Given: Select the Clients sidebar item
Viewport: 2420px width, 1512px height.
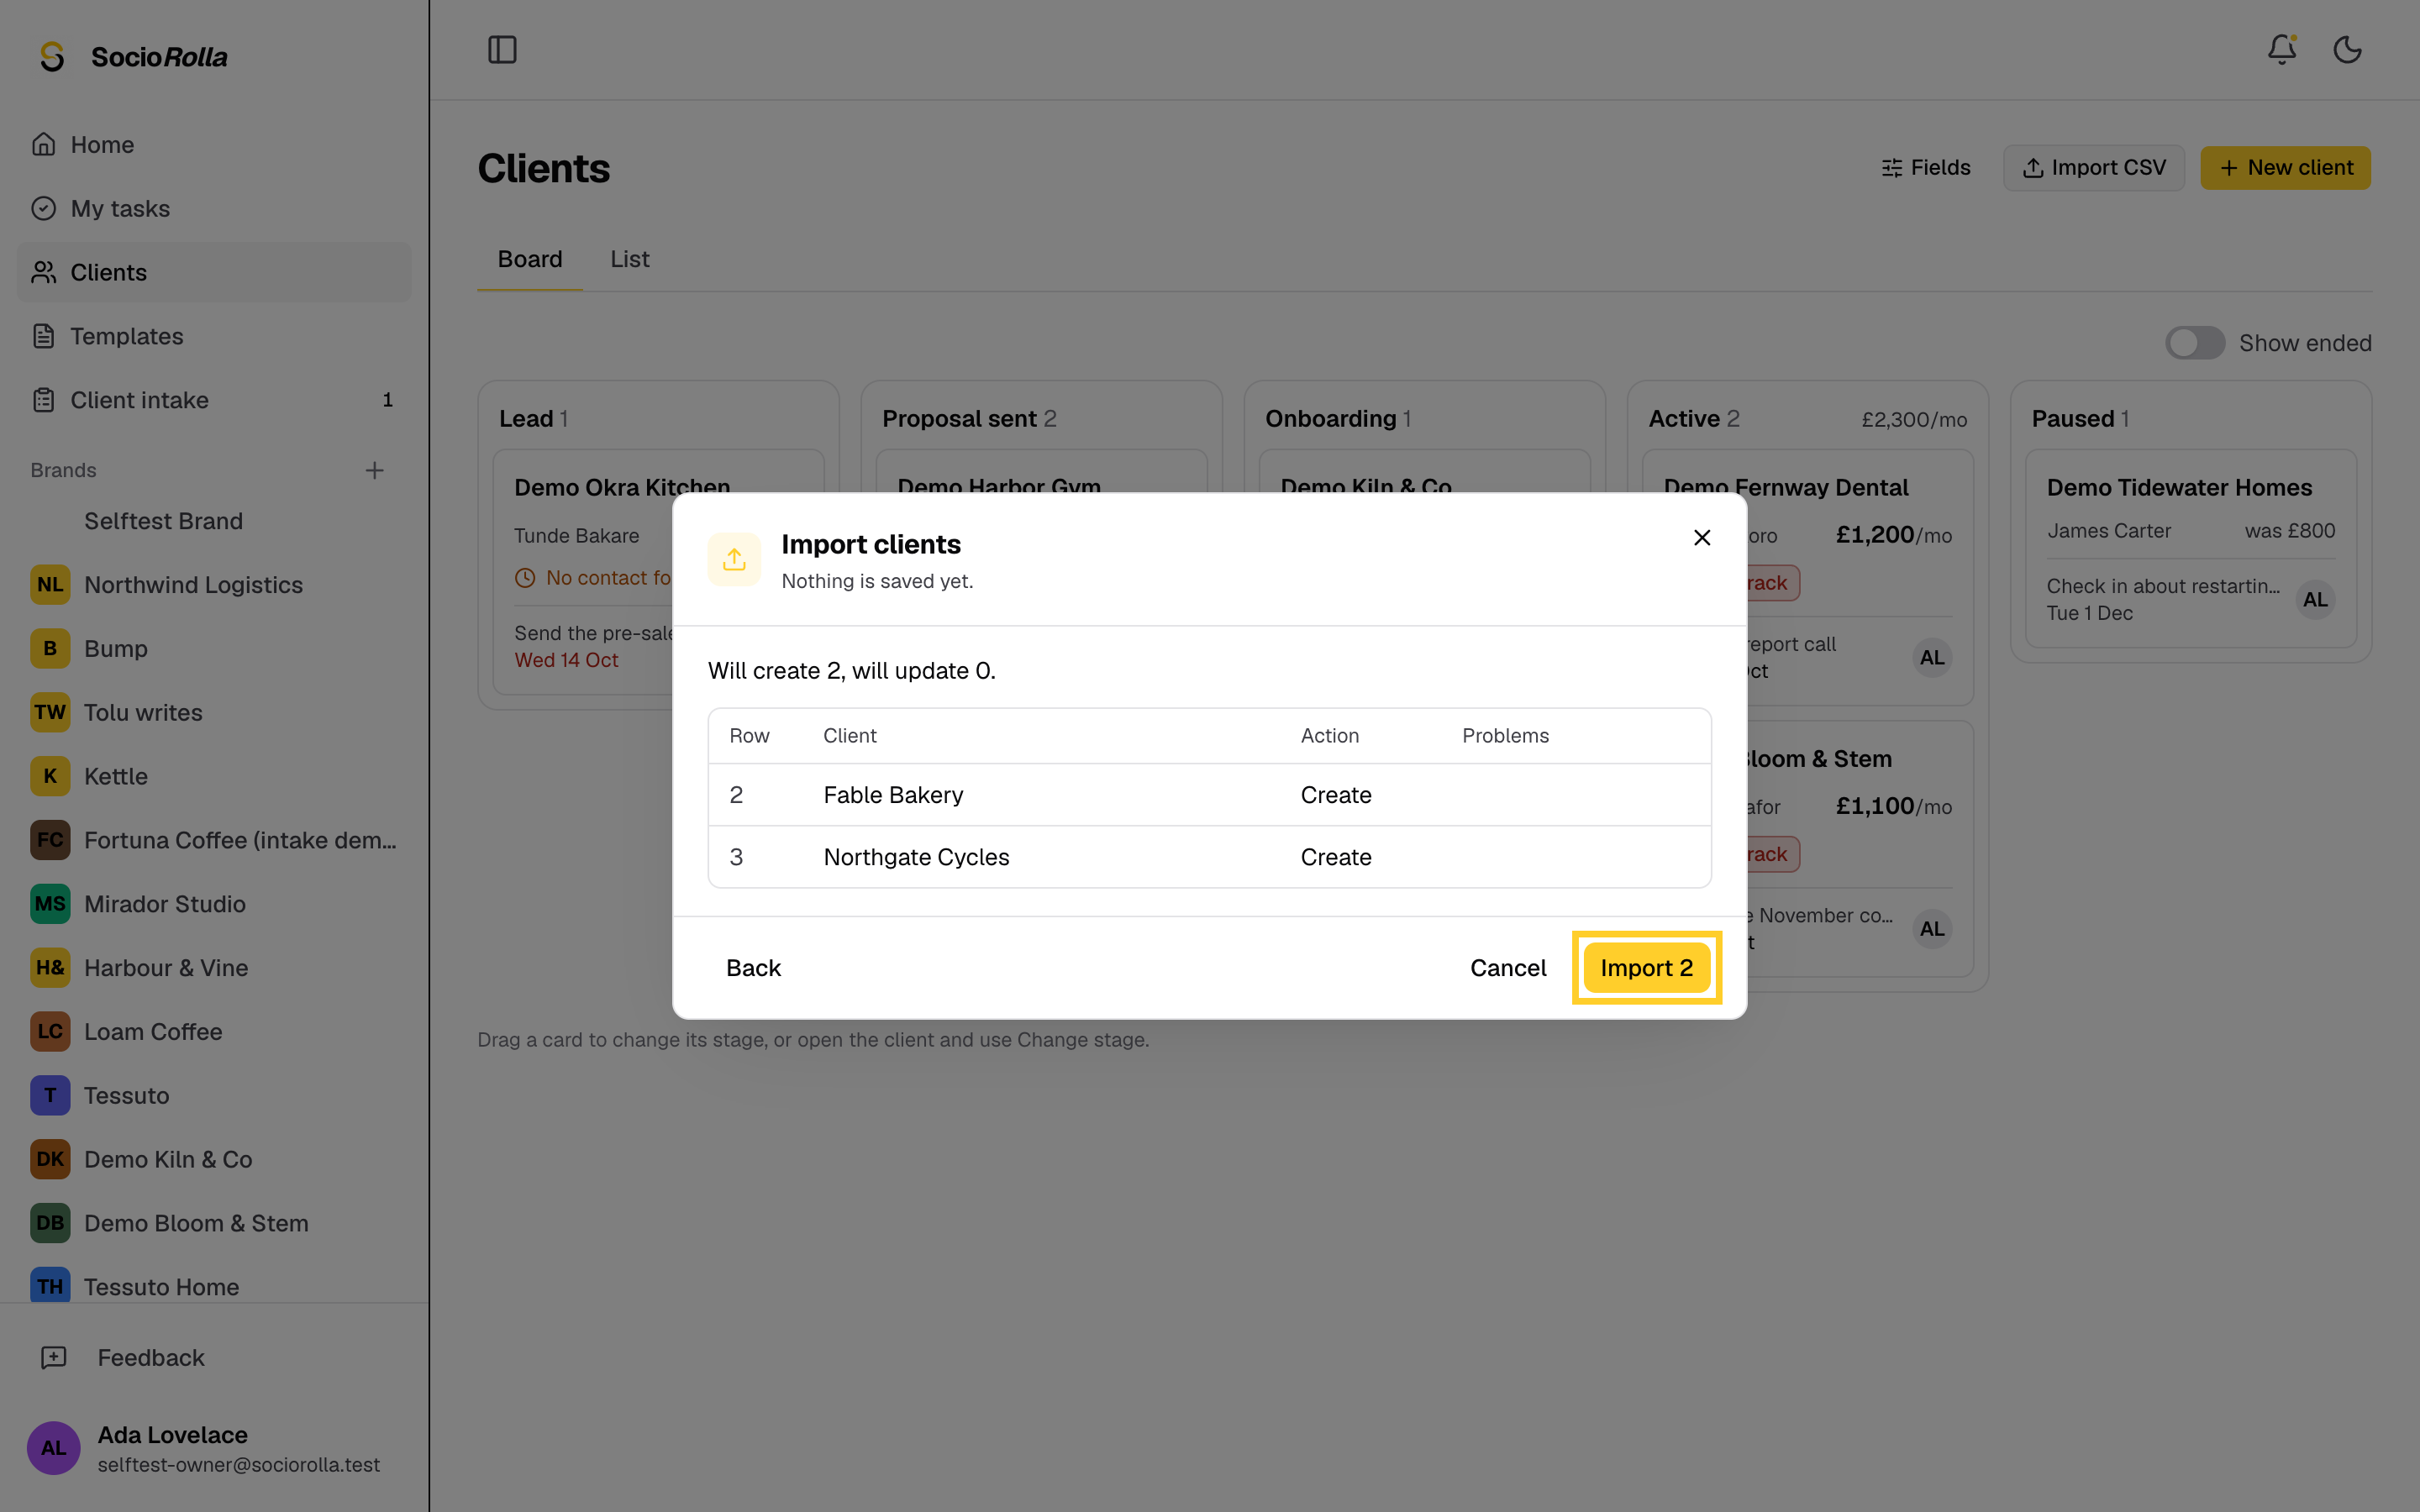Looking at the screenshot, I should 214,272.
